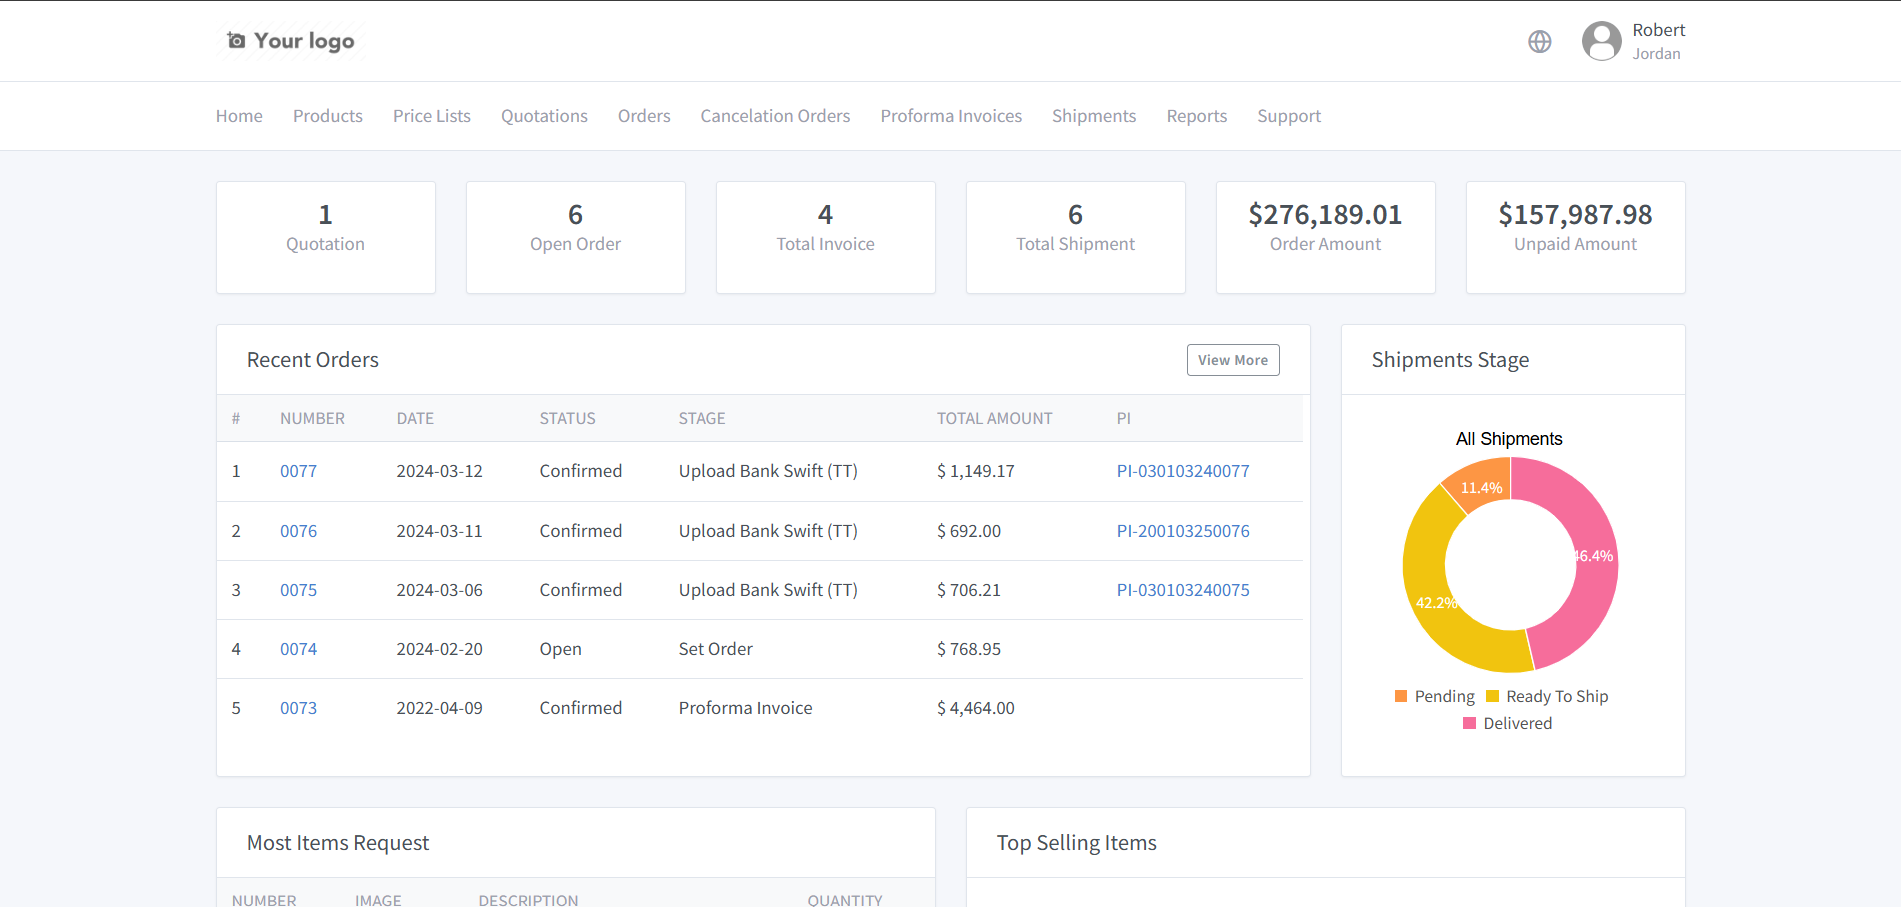Click the Your logo image
Viewport: 1901px width, 907px height.
291,41
